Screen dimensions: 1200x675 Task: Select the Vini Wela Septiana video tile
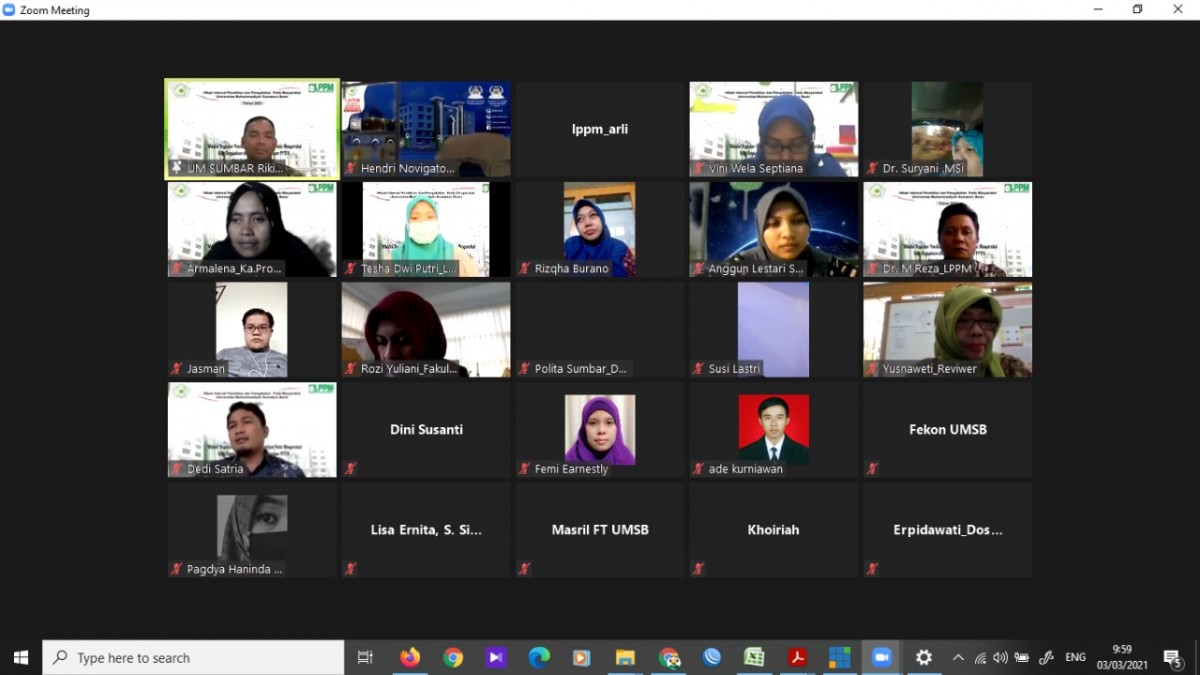(773, 129)
